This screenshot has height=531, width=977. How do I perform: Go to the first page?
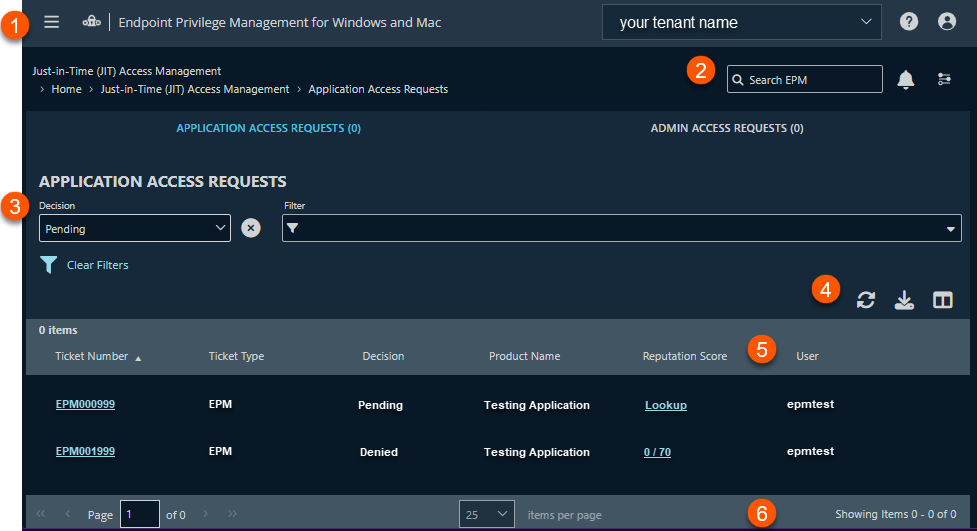(41, 514)
